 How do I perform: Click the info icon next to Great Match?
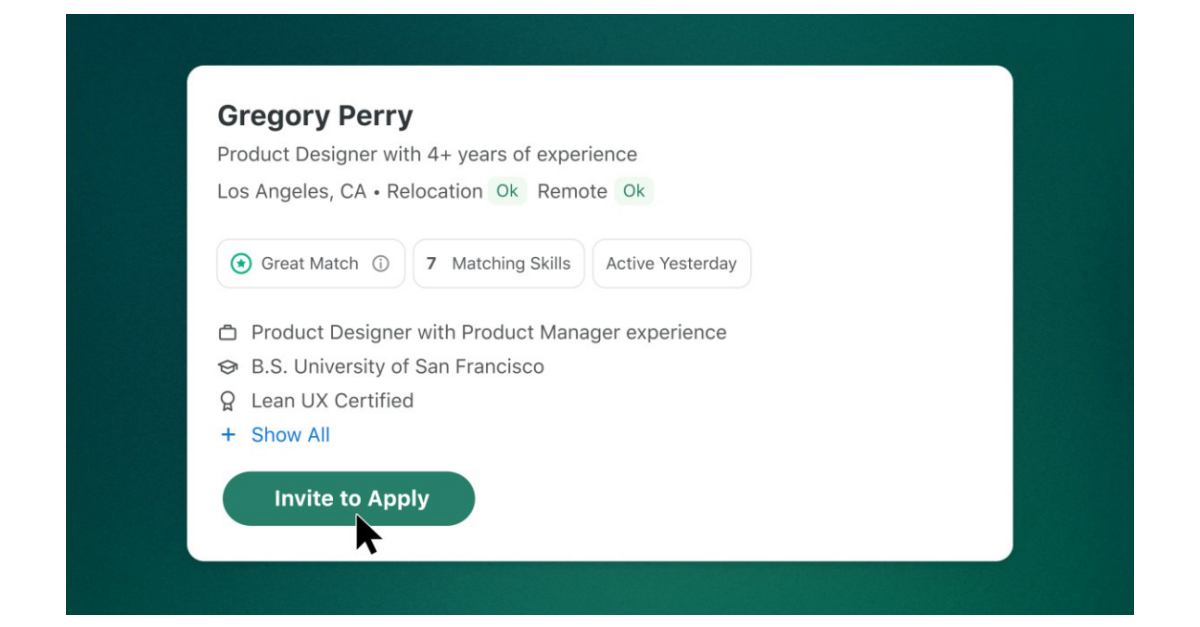[x=383, y=263]
